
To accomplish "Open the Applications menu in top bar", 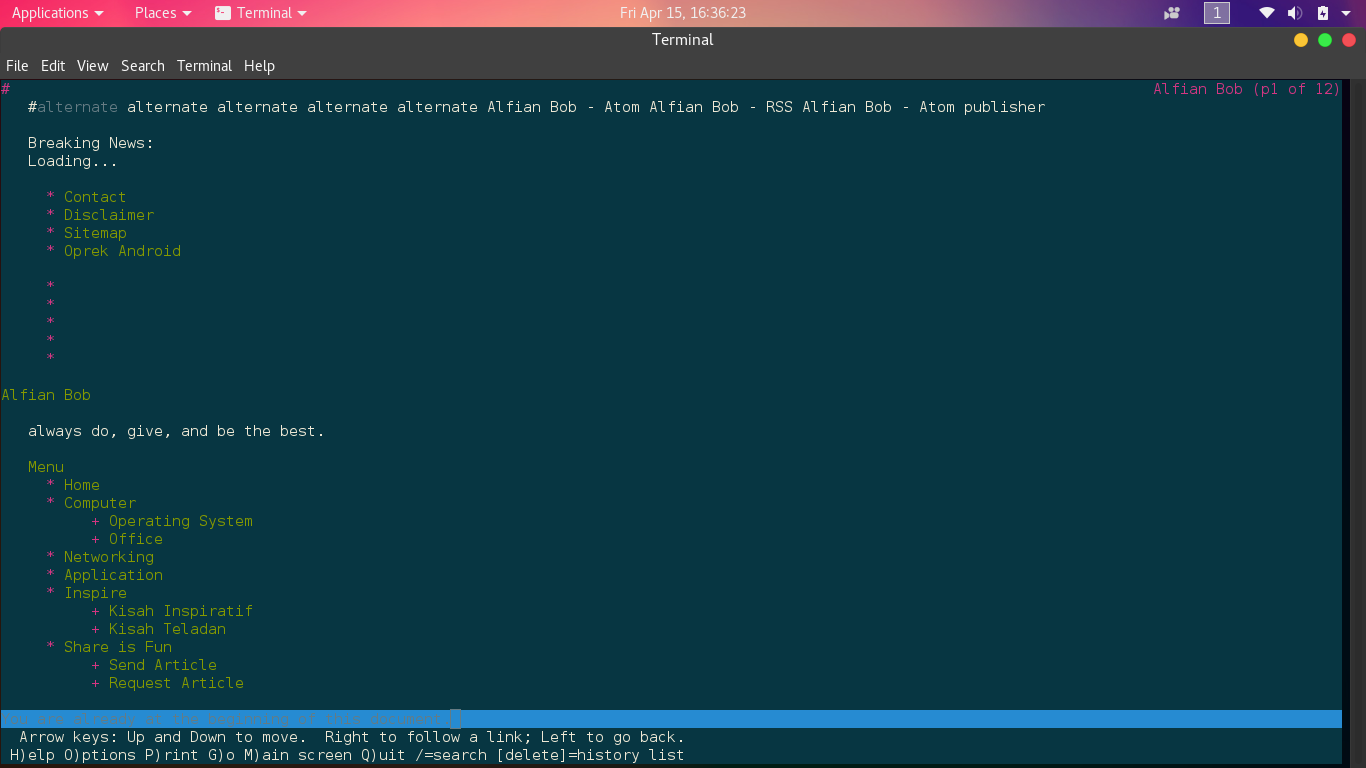I will point(57,13).
